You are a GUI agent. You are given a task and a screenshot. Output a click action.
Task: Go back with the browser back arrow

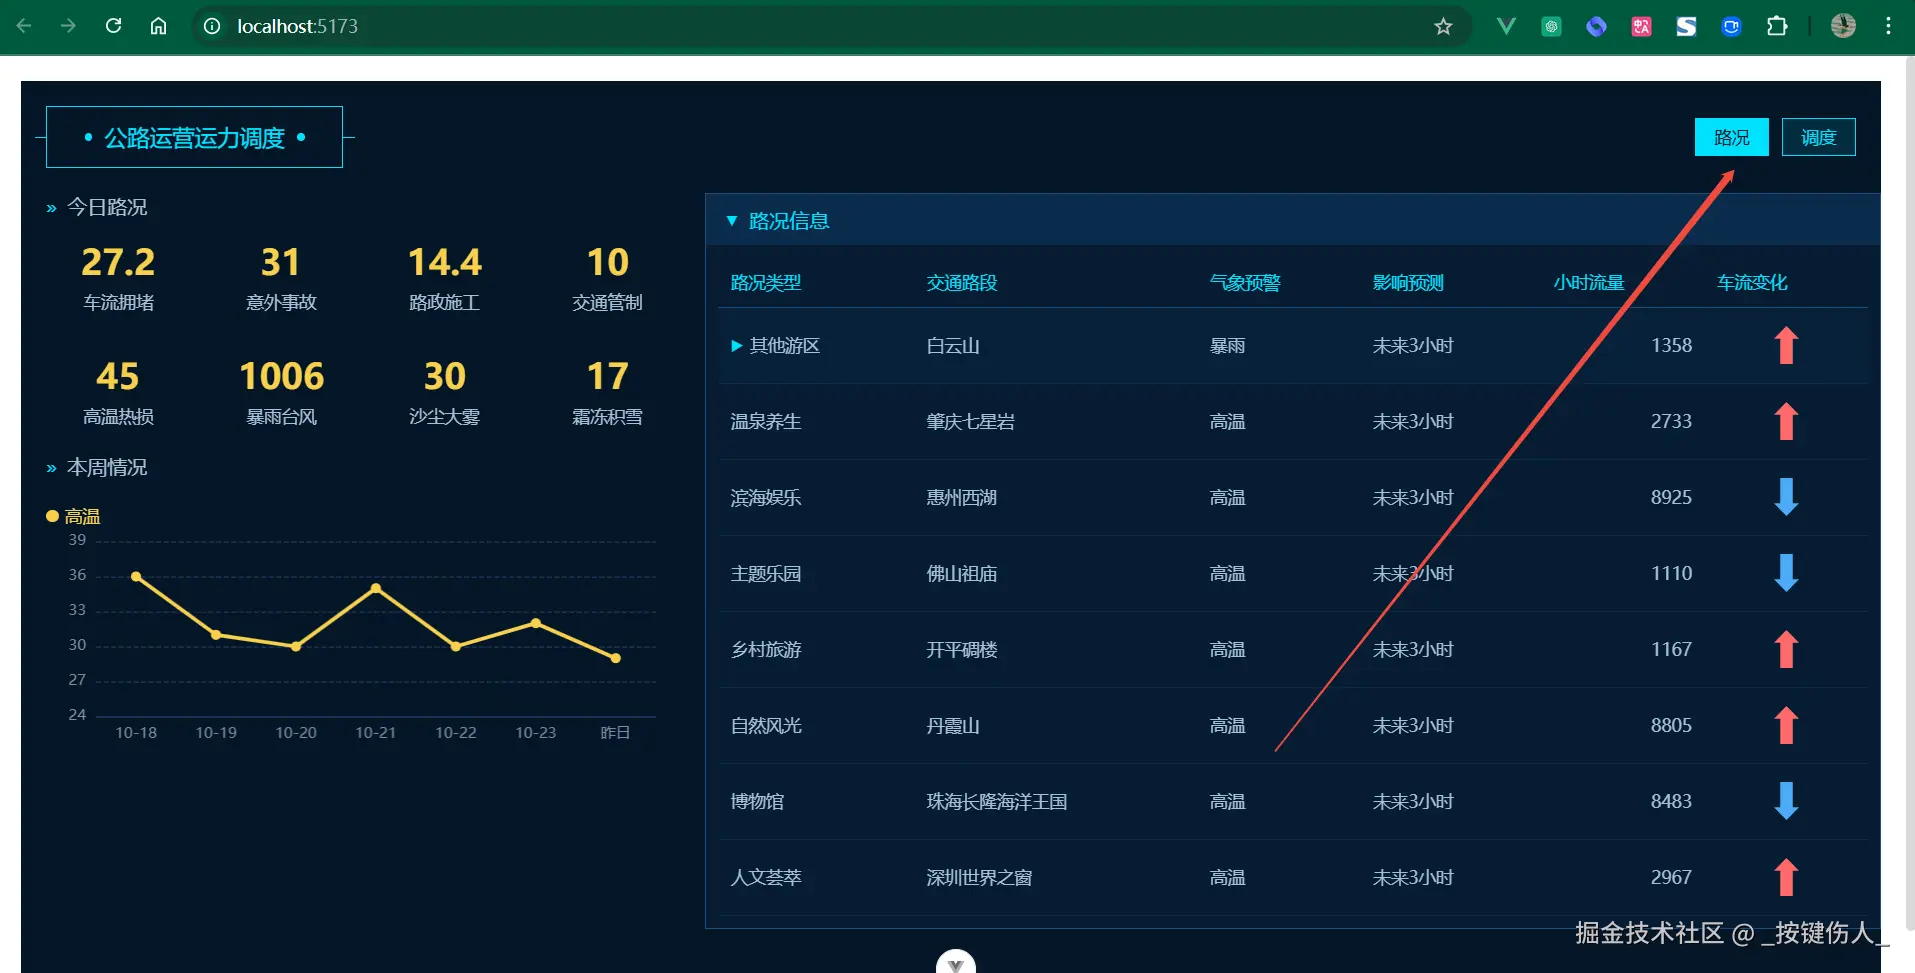tap(24, 26)
